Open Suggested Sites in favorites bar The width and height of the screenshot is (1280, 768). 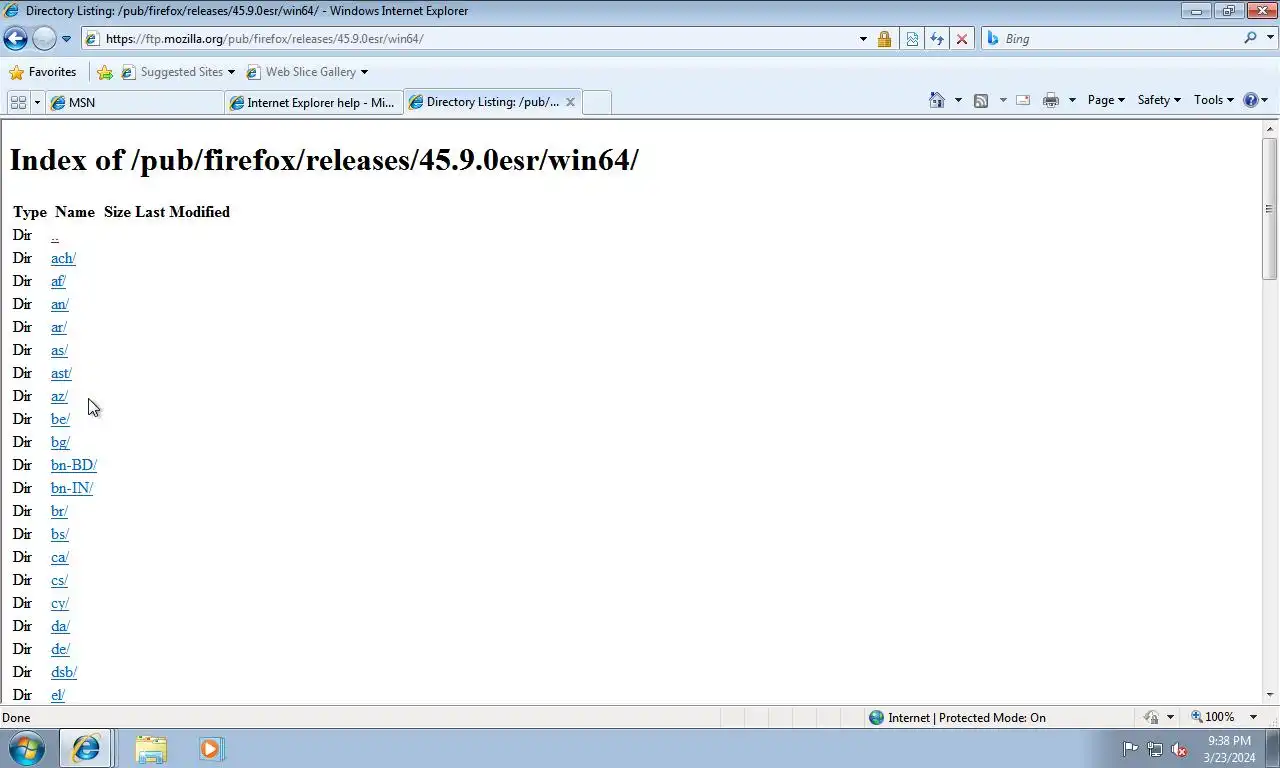tap(178, 72)
